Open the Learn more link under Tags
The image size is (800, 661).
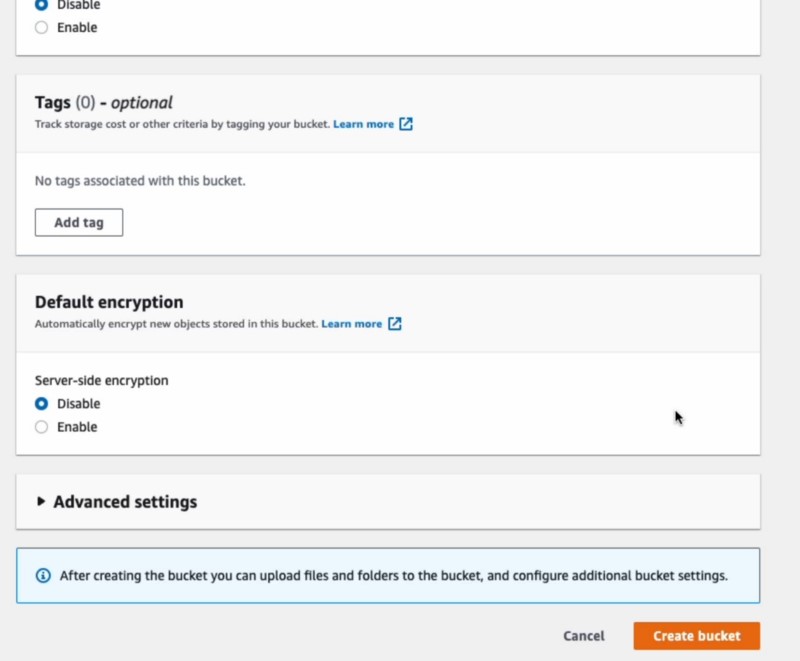coord(363,125)
